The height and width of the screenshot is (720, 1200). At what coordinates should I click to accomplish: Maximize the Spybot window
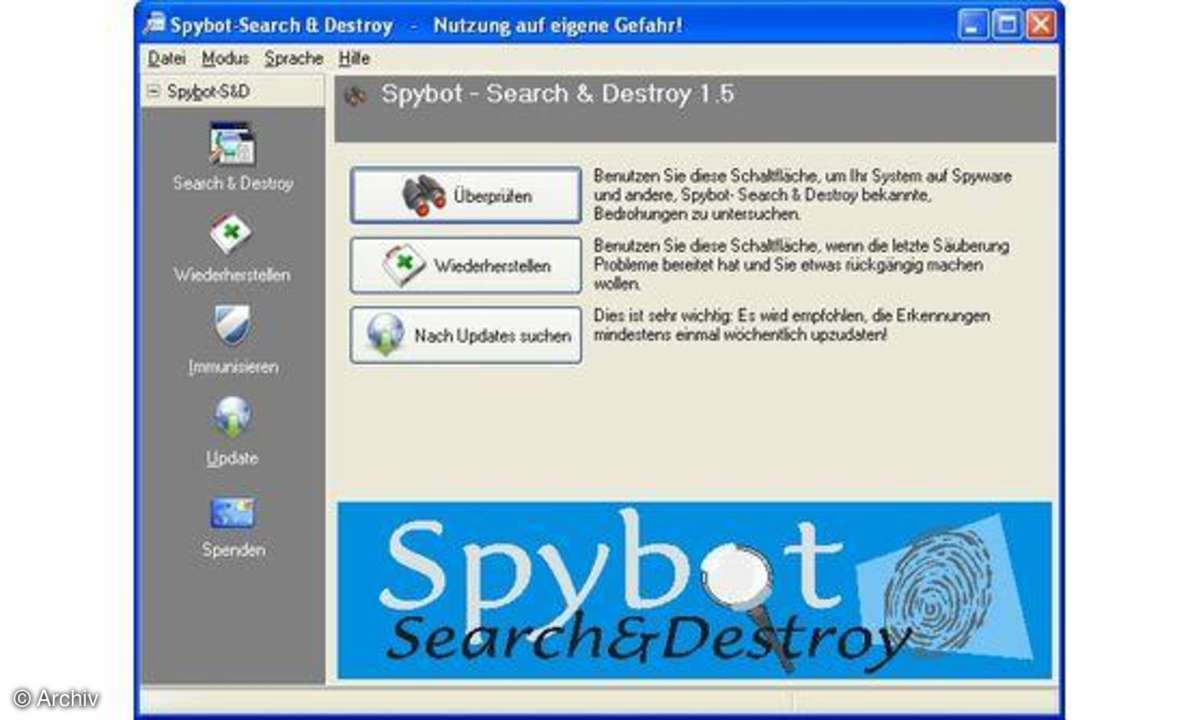click(1007, 25)
